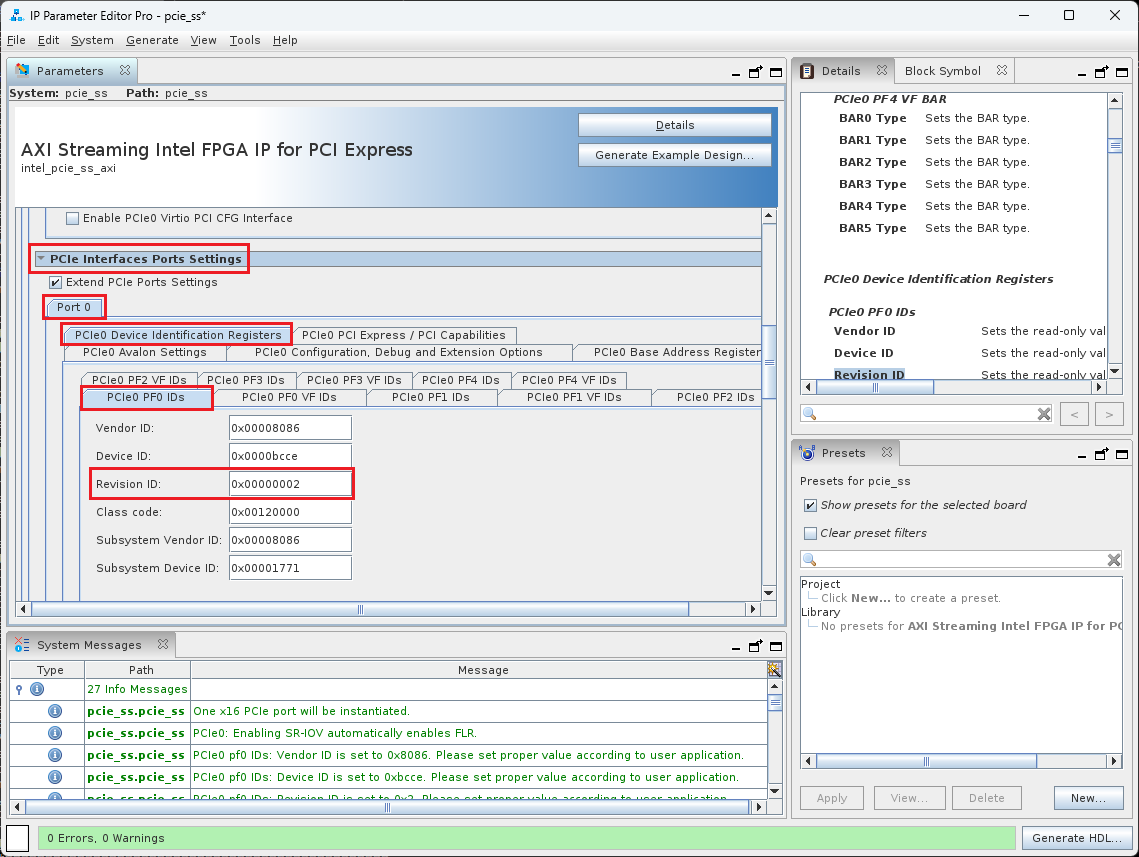The width and height of the screenshot is (1139, 857).
Task: Minimize the Presets panel
Action: tap(1082, 454)
